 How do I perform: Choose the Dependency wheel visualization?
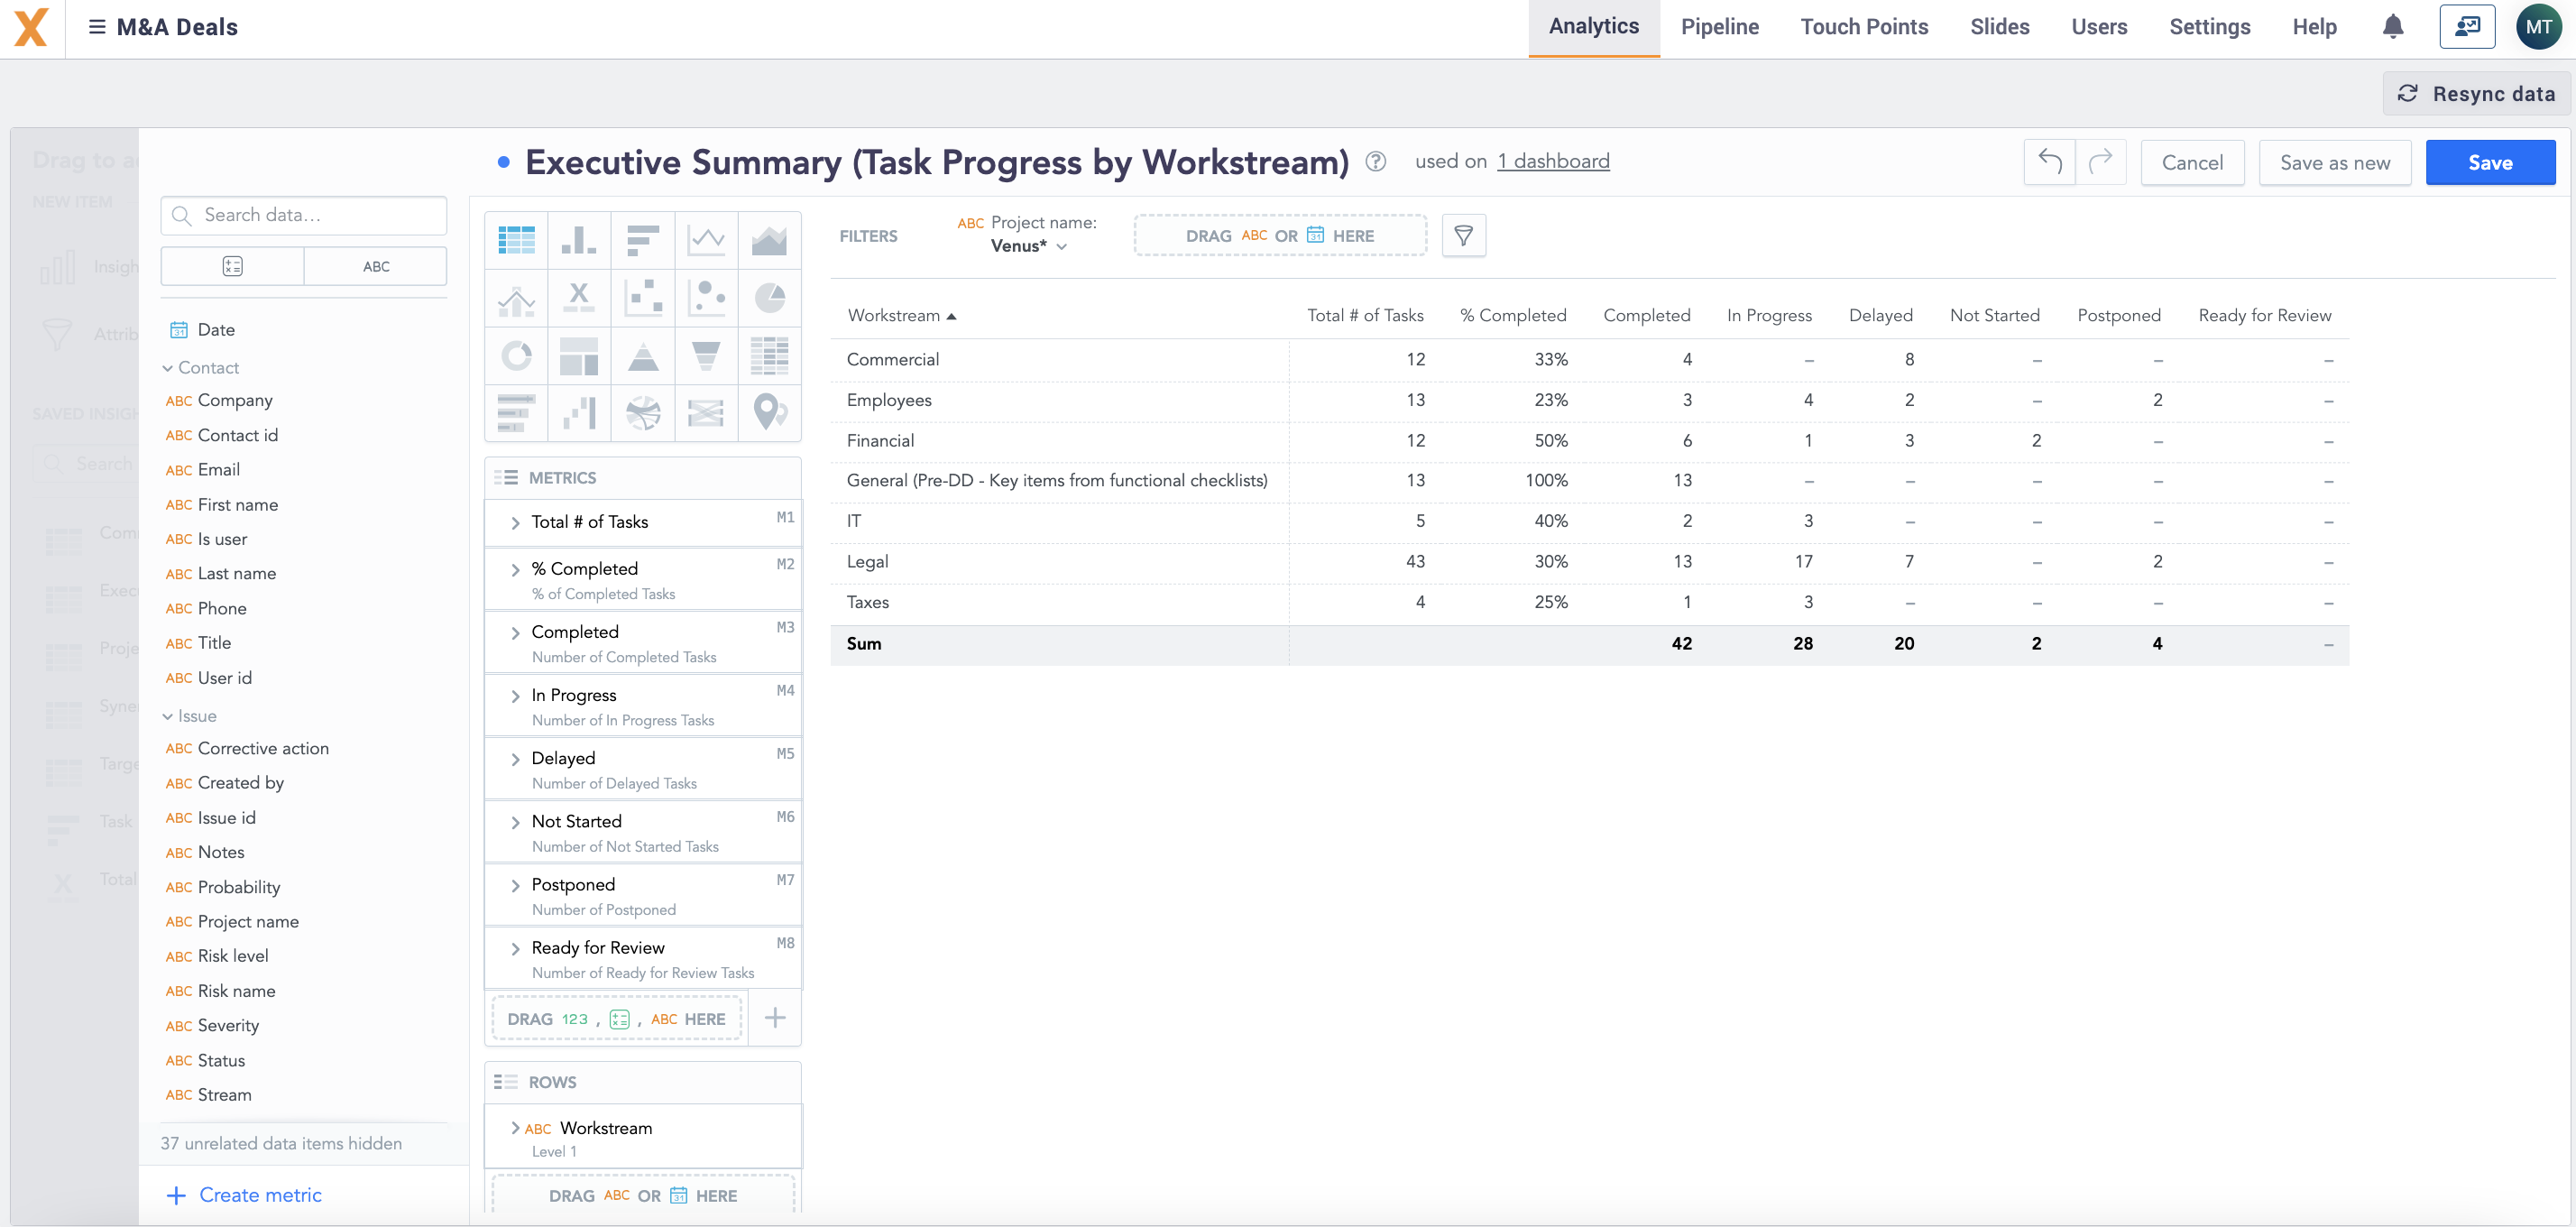(x=642, y=412)
